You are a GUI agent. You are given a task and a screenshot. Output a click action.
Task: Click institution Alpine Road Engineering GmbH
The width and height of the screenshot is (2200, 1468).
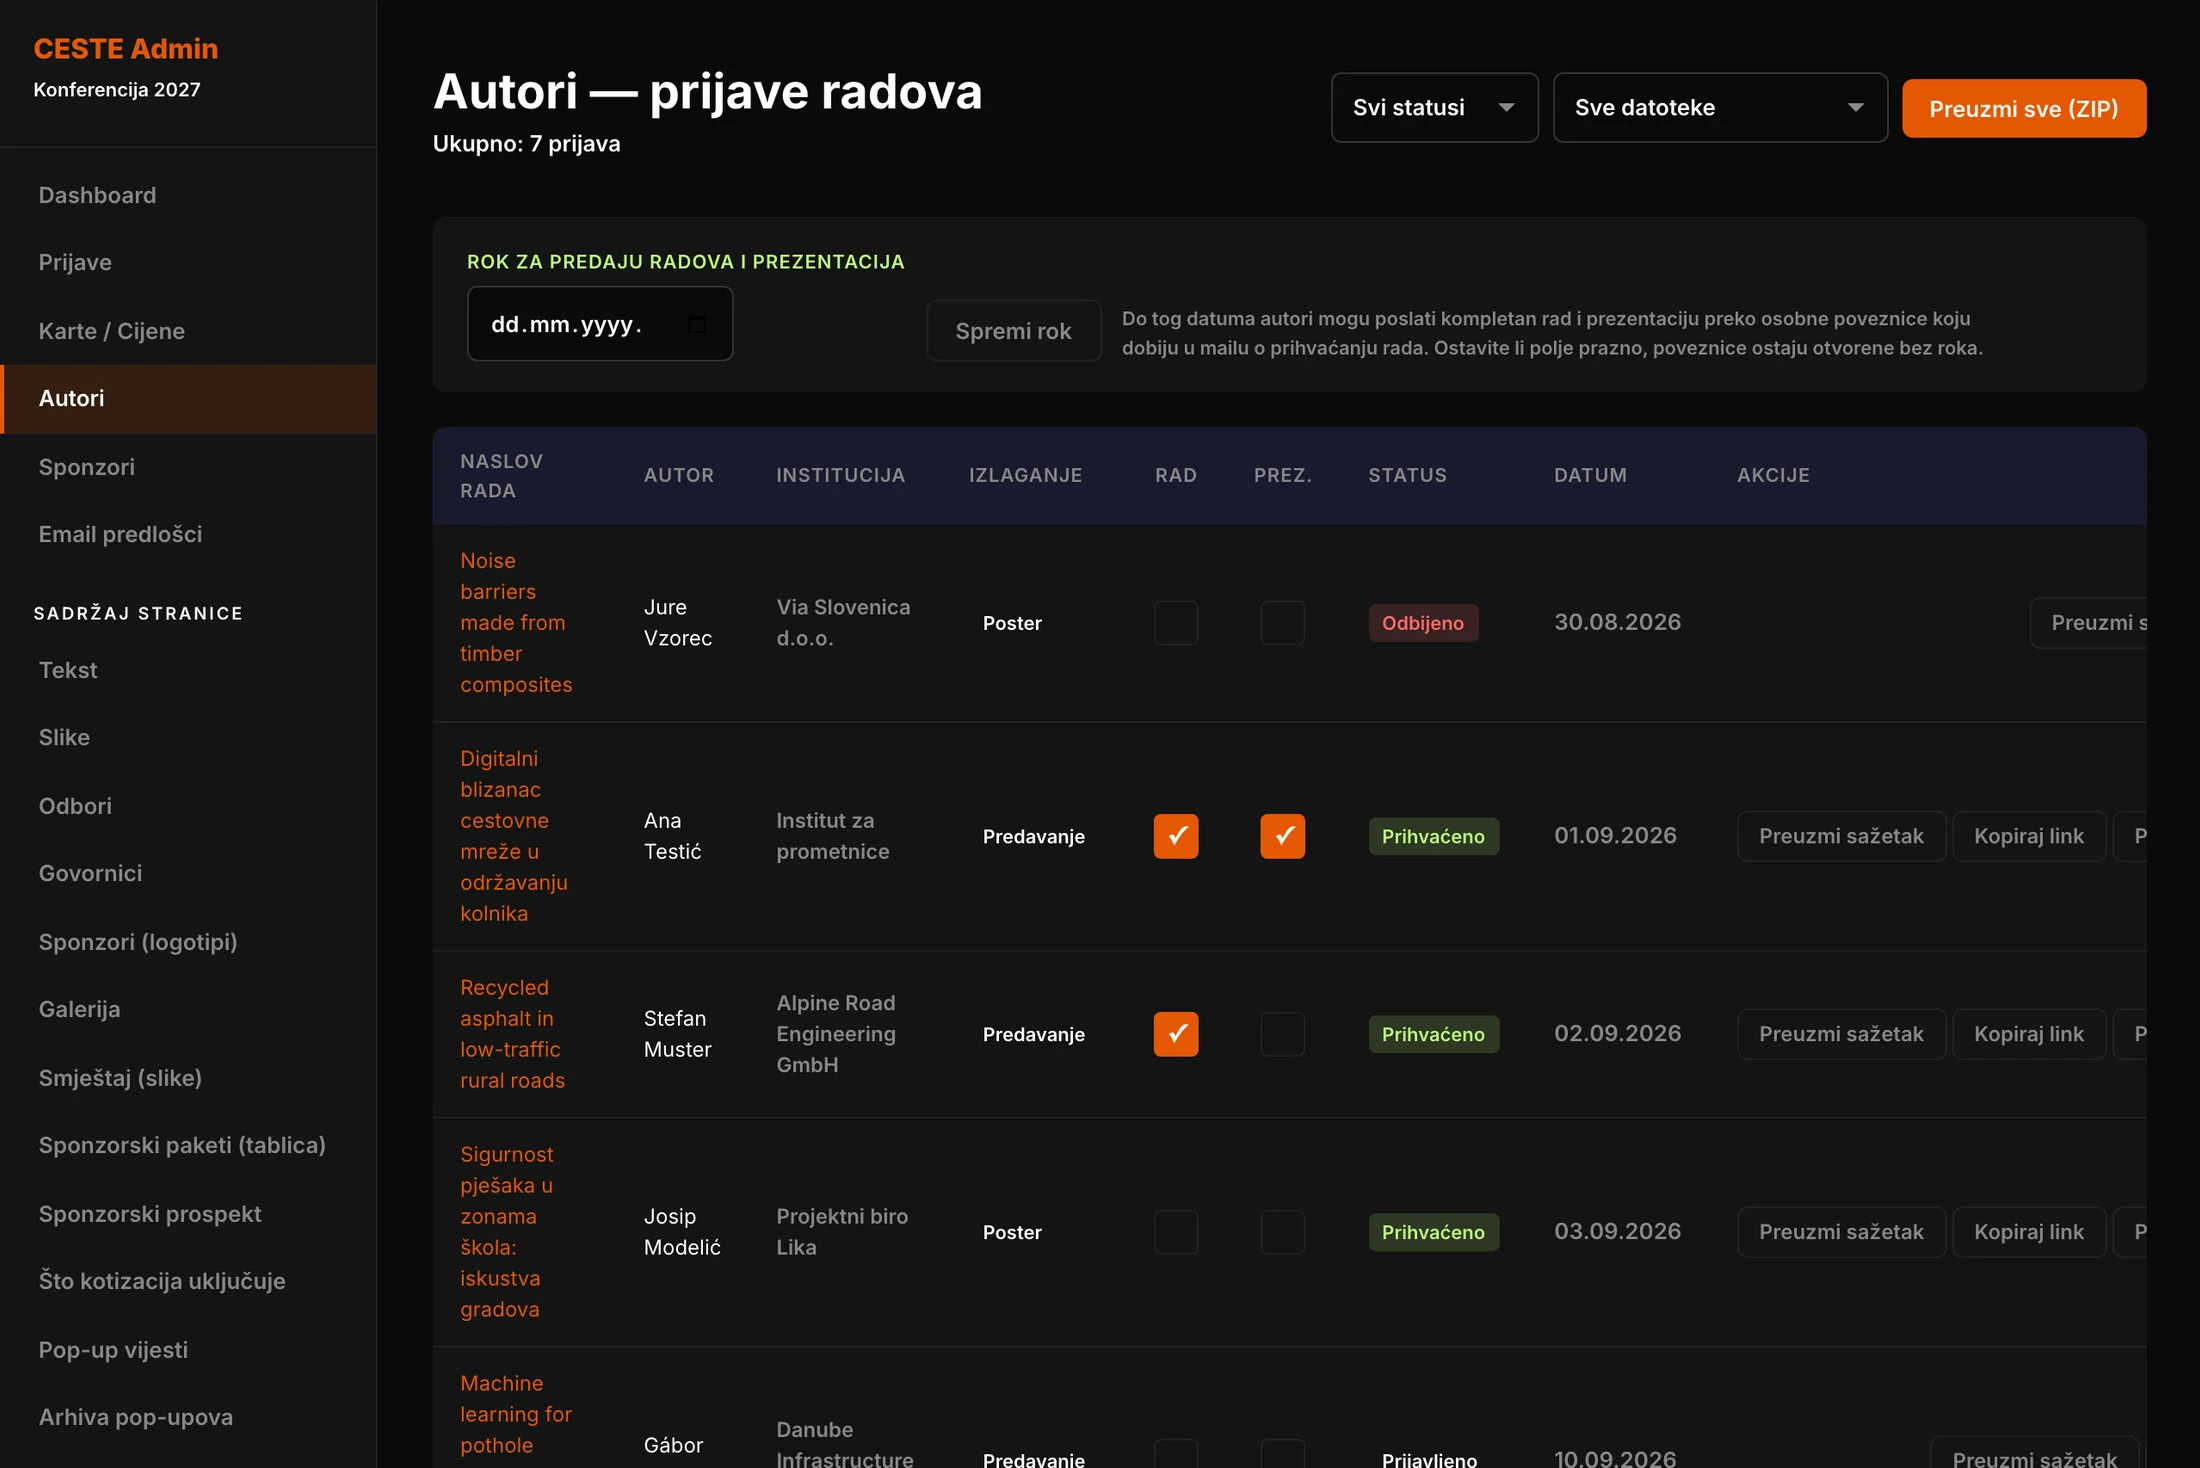click(836, 1034)
